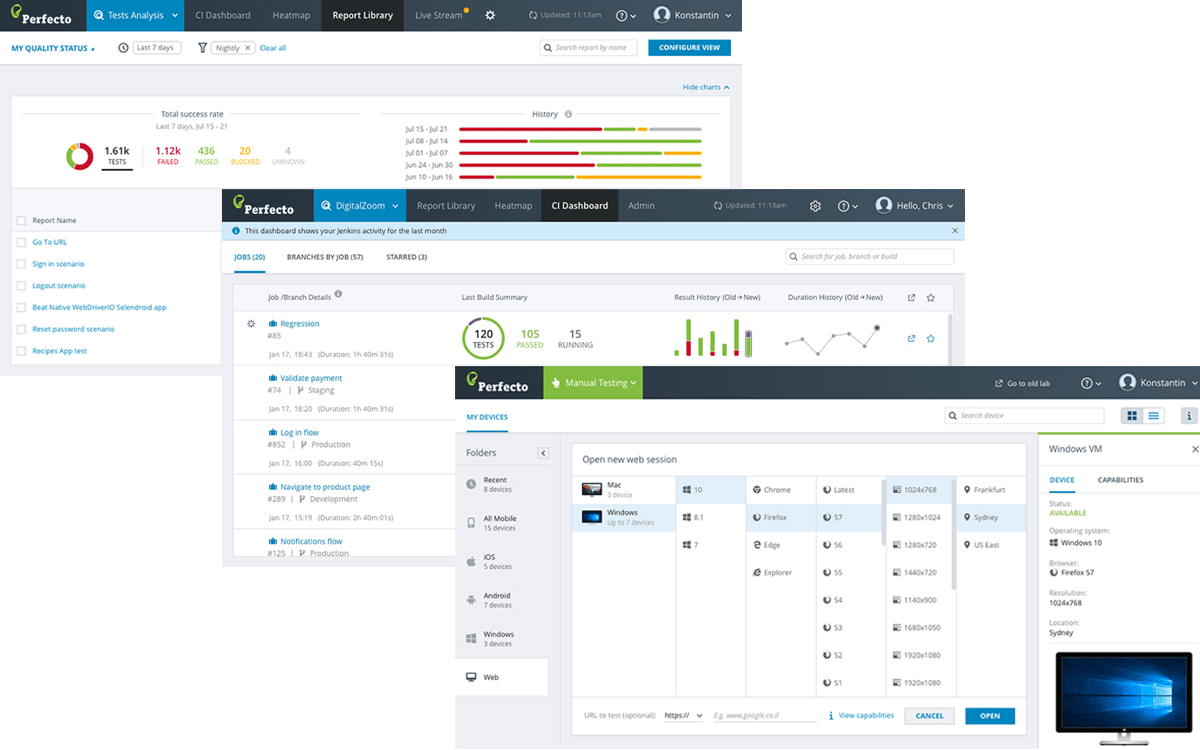Open settings gear in Report Library window

[490, 15]
